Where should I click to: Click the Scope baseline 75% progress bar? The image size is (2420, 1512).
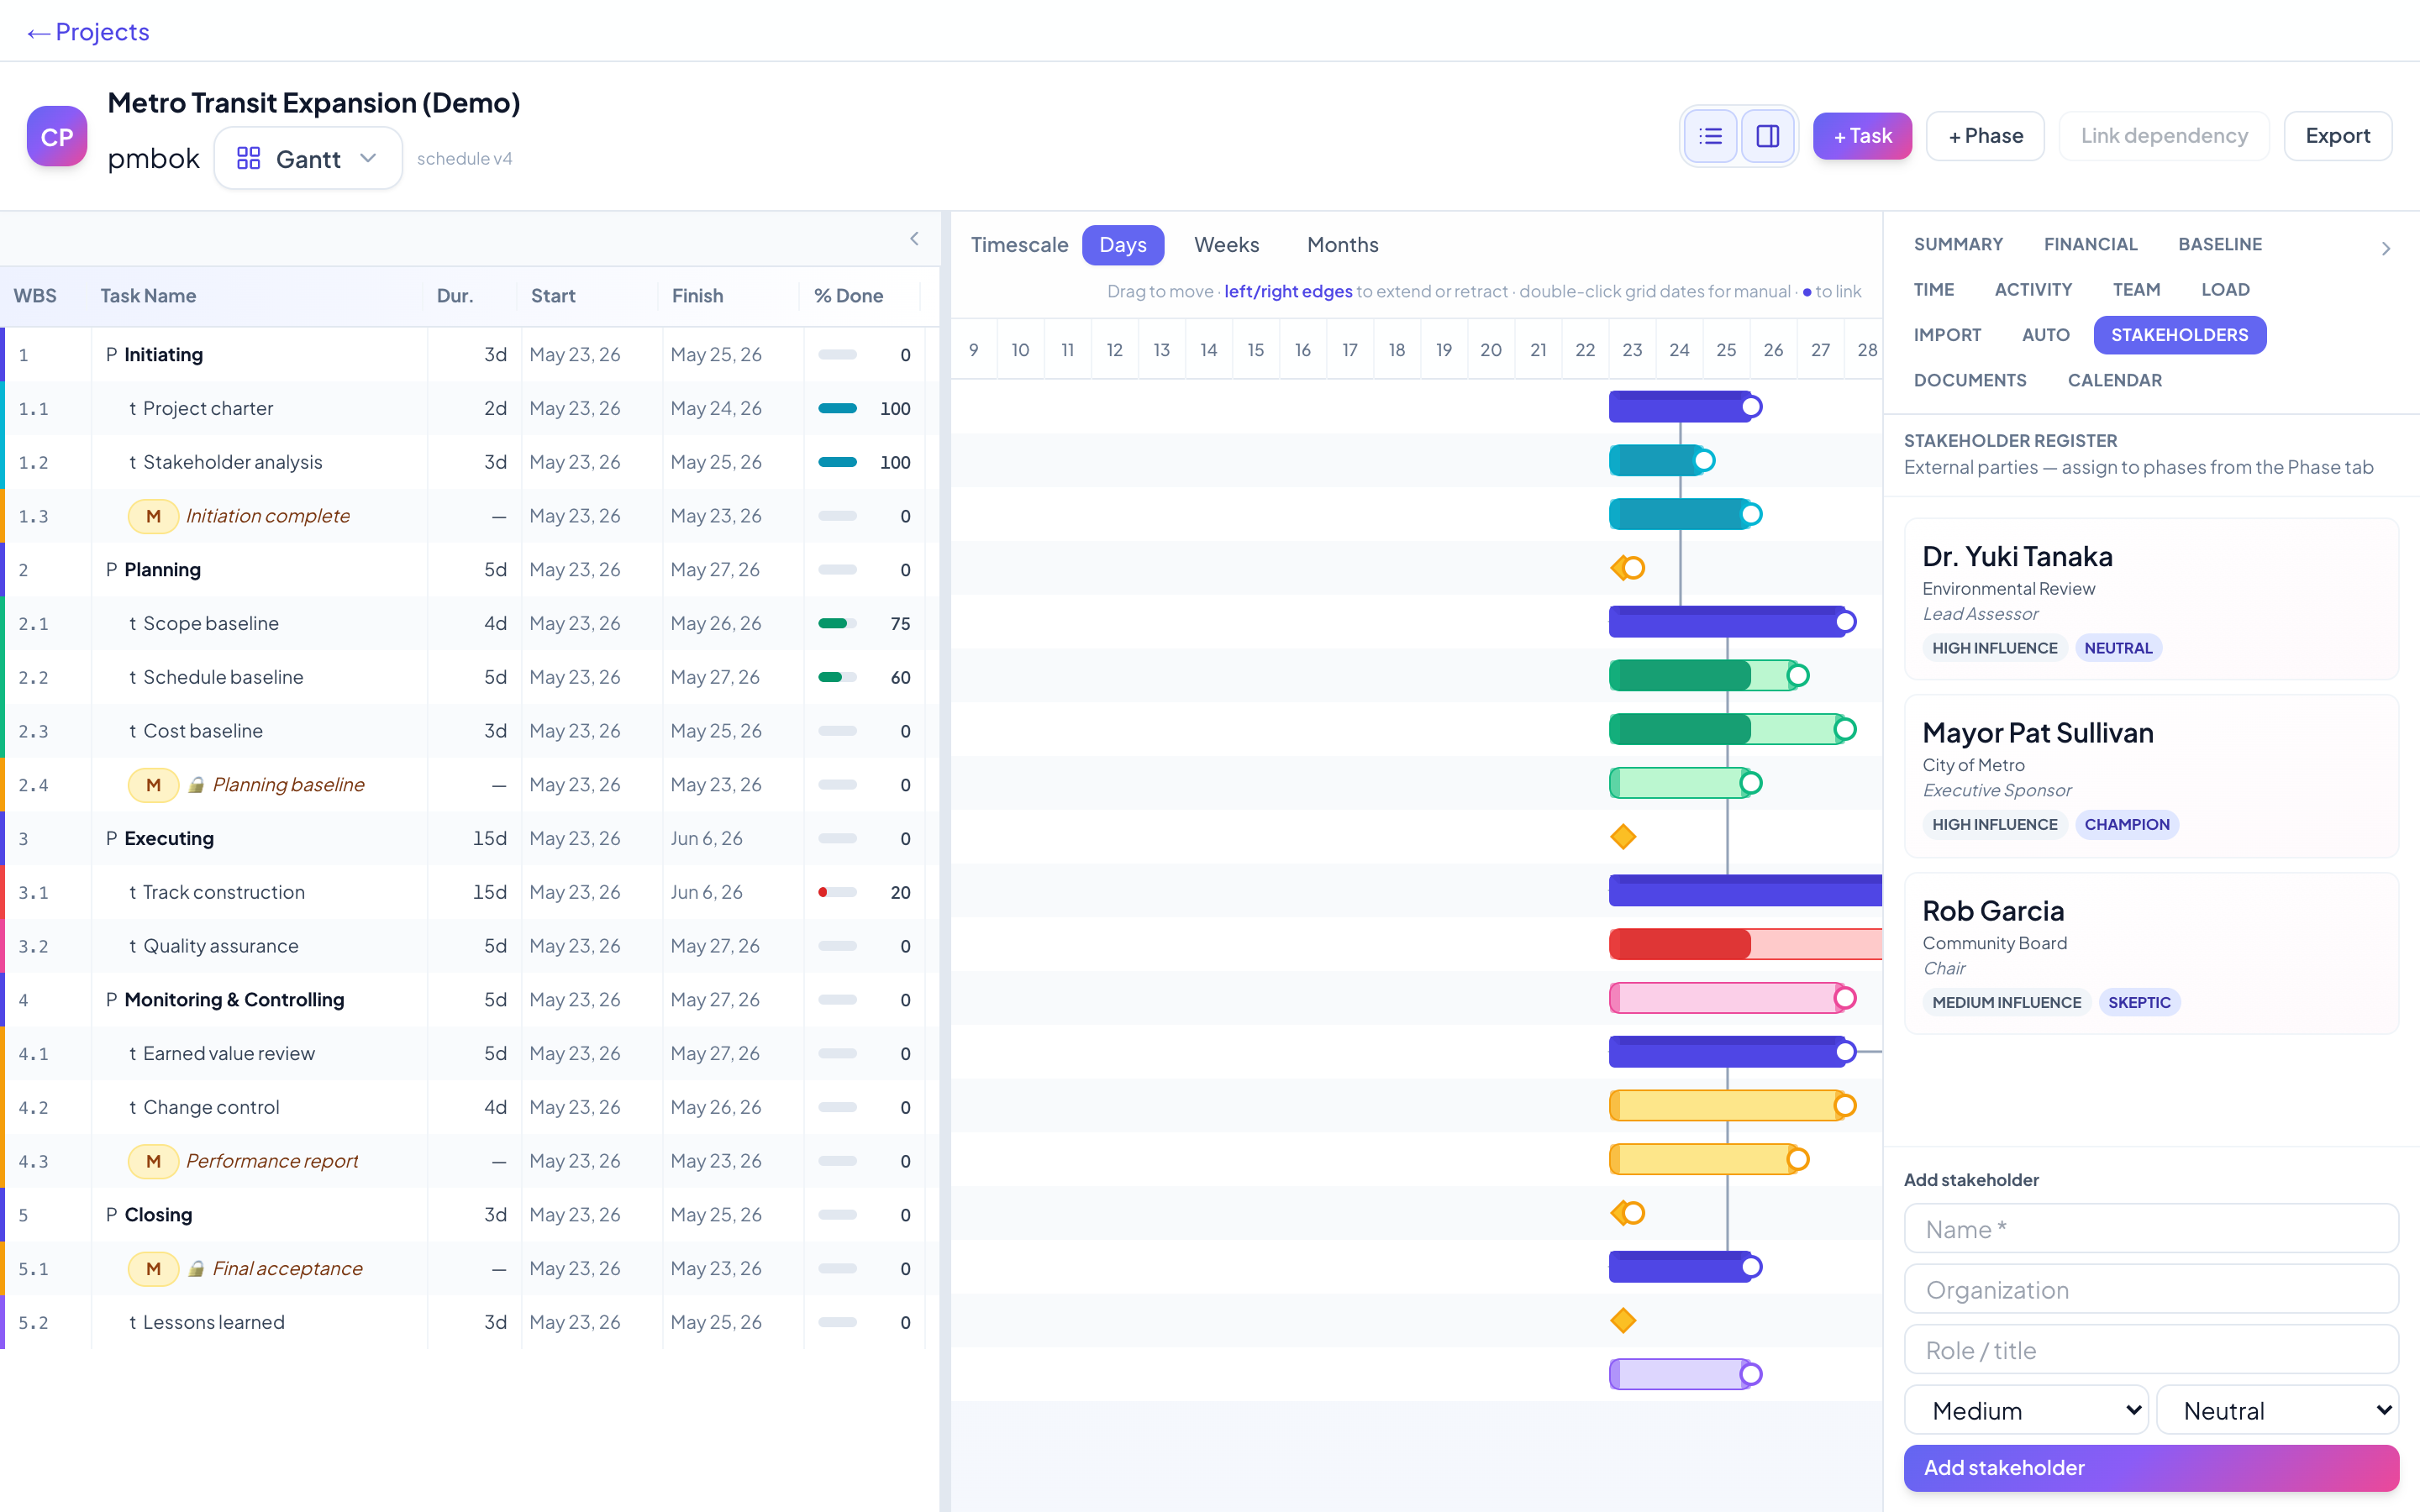point(837,623)
